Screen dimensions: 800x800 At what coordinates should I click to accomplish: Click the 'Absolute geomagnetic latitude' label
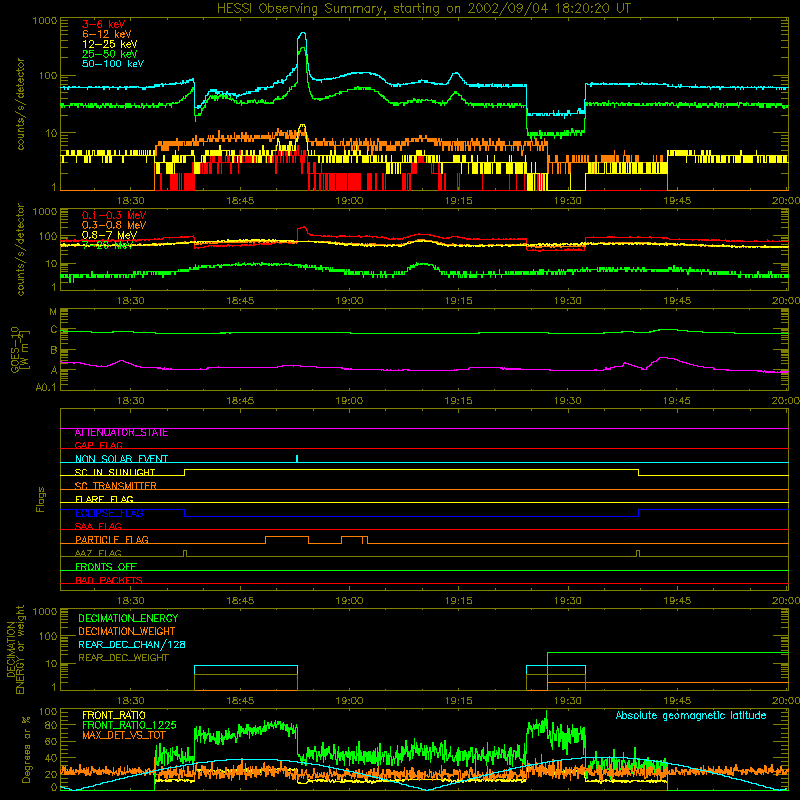tap(691, 715)
